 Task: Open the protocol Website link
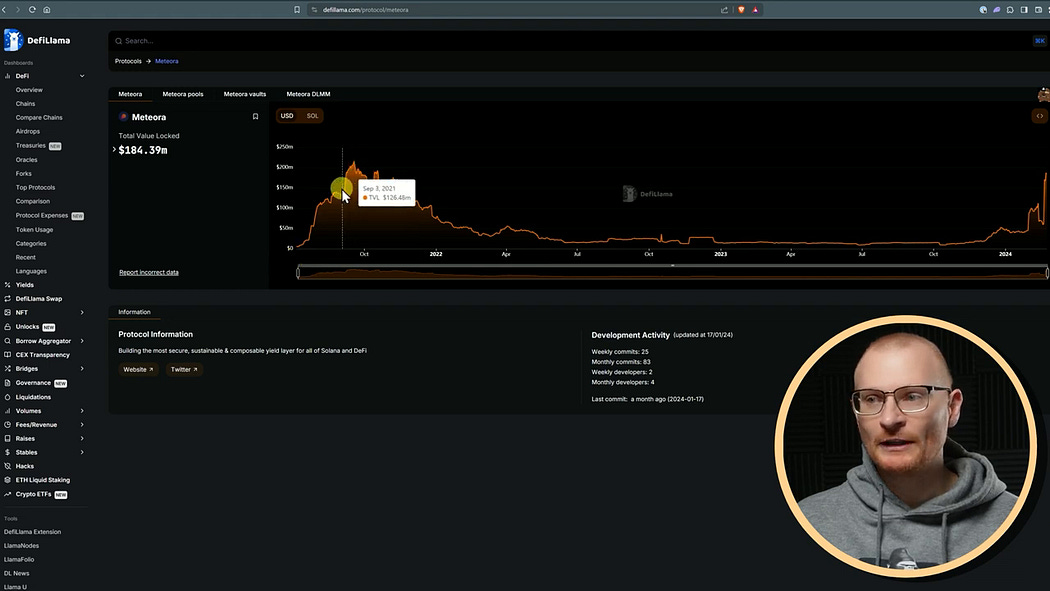[x=139, y=369]
